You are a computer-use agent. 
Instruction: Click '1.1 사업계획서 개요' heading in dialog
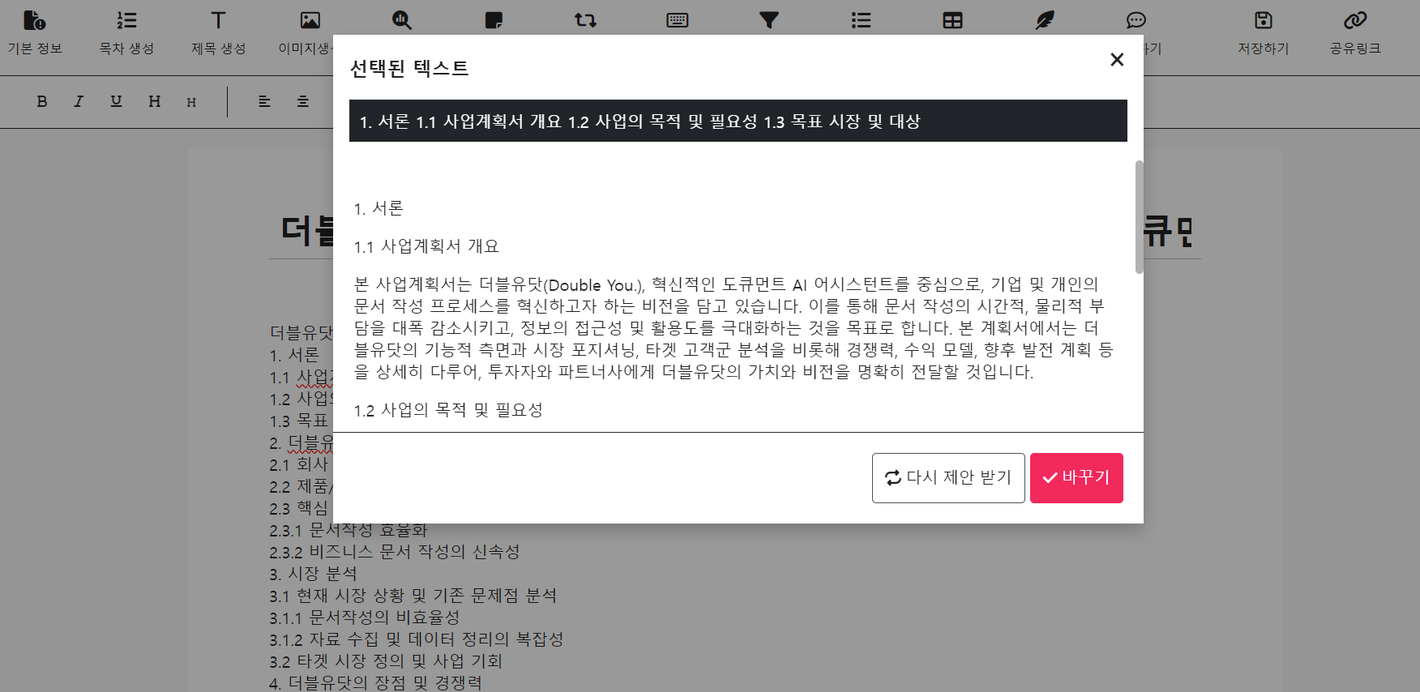[426, 246]
